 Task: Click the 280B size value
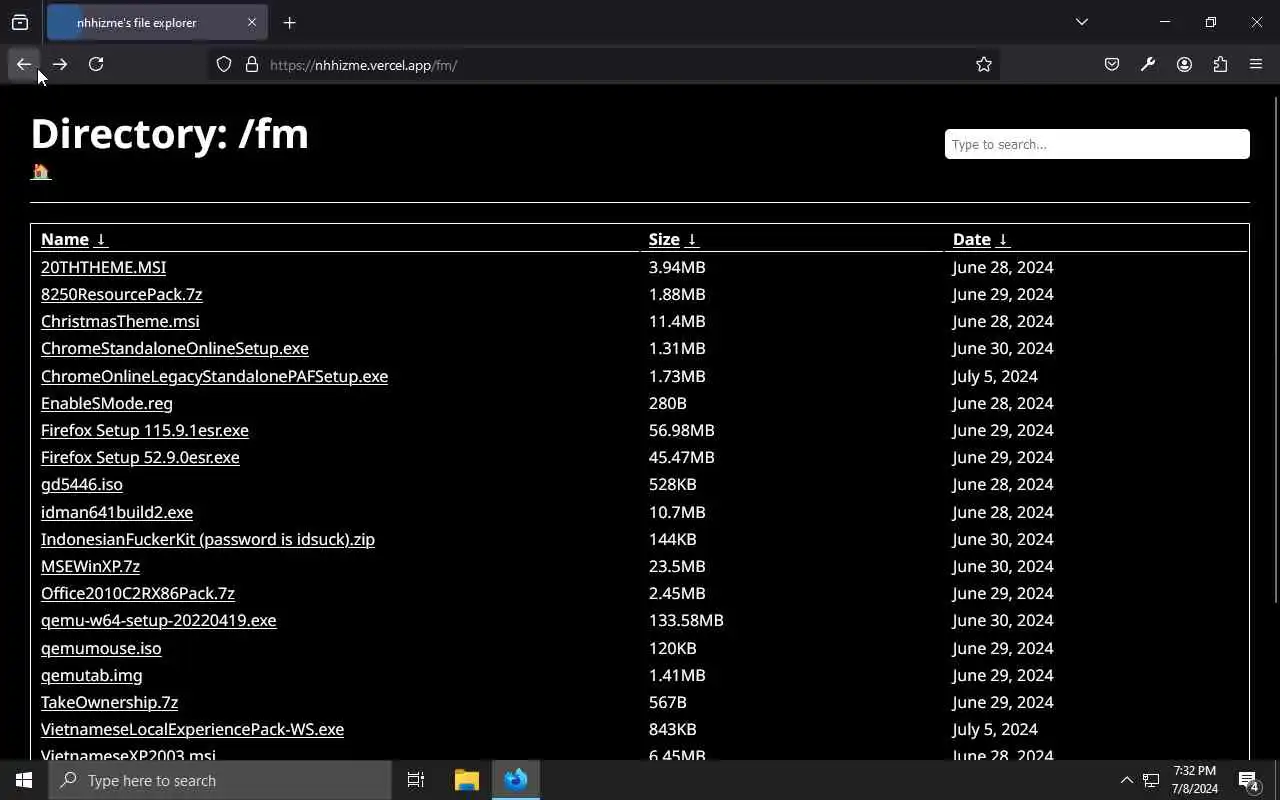[667, 403]
